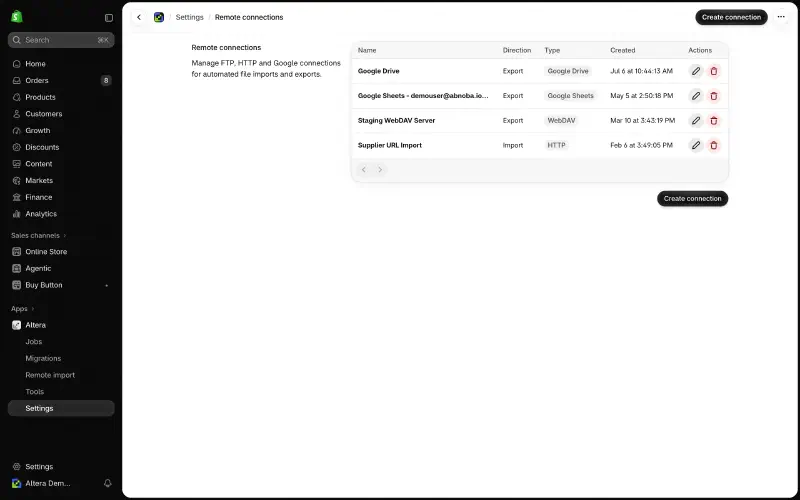Screen dimensions: 800x500
Task: Click the HTTP type badge
Action: click(556, 145)
